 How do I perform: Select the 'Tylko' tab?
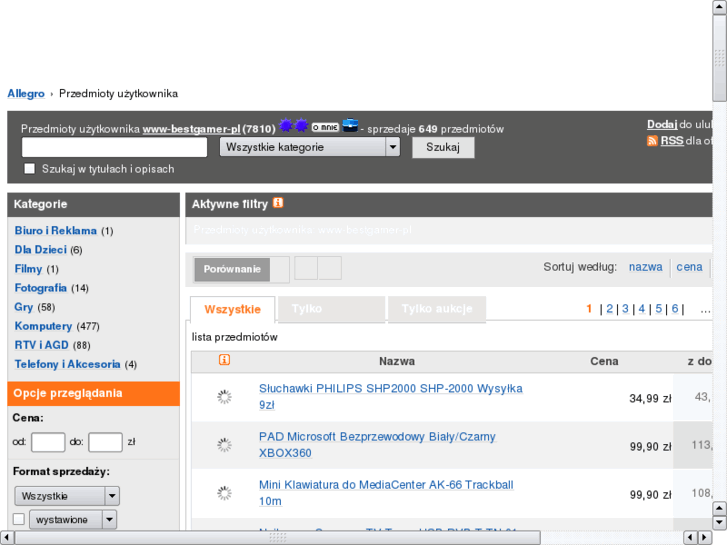pos(331,309)
